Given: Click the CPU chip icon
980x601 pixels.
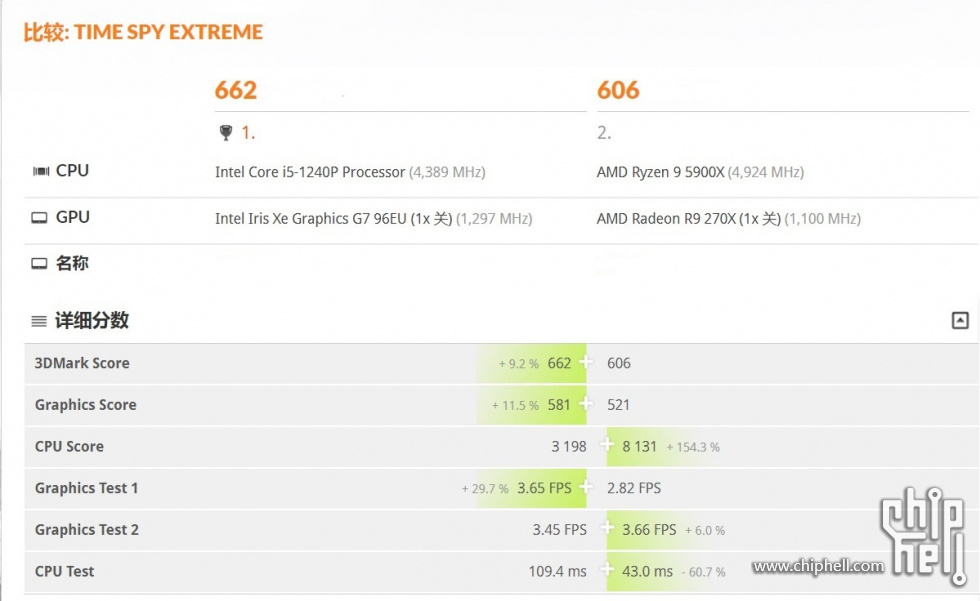Looking at the screenshot, I should click(41, 171).
